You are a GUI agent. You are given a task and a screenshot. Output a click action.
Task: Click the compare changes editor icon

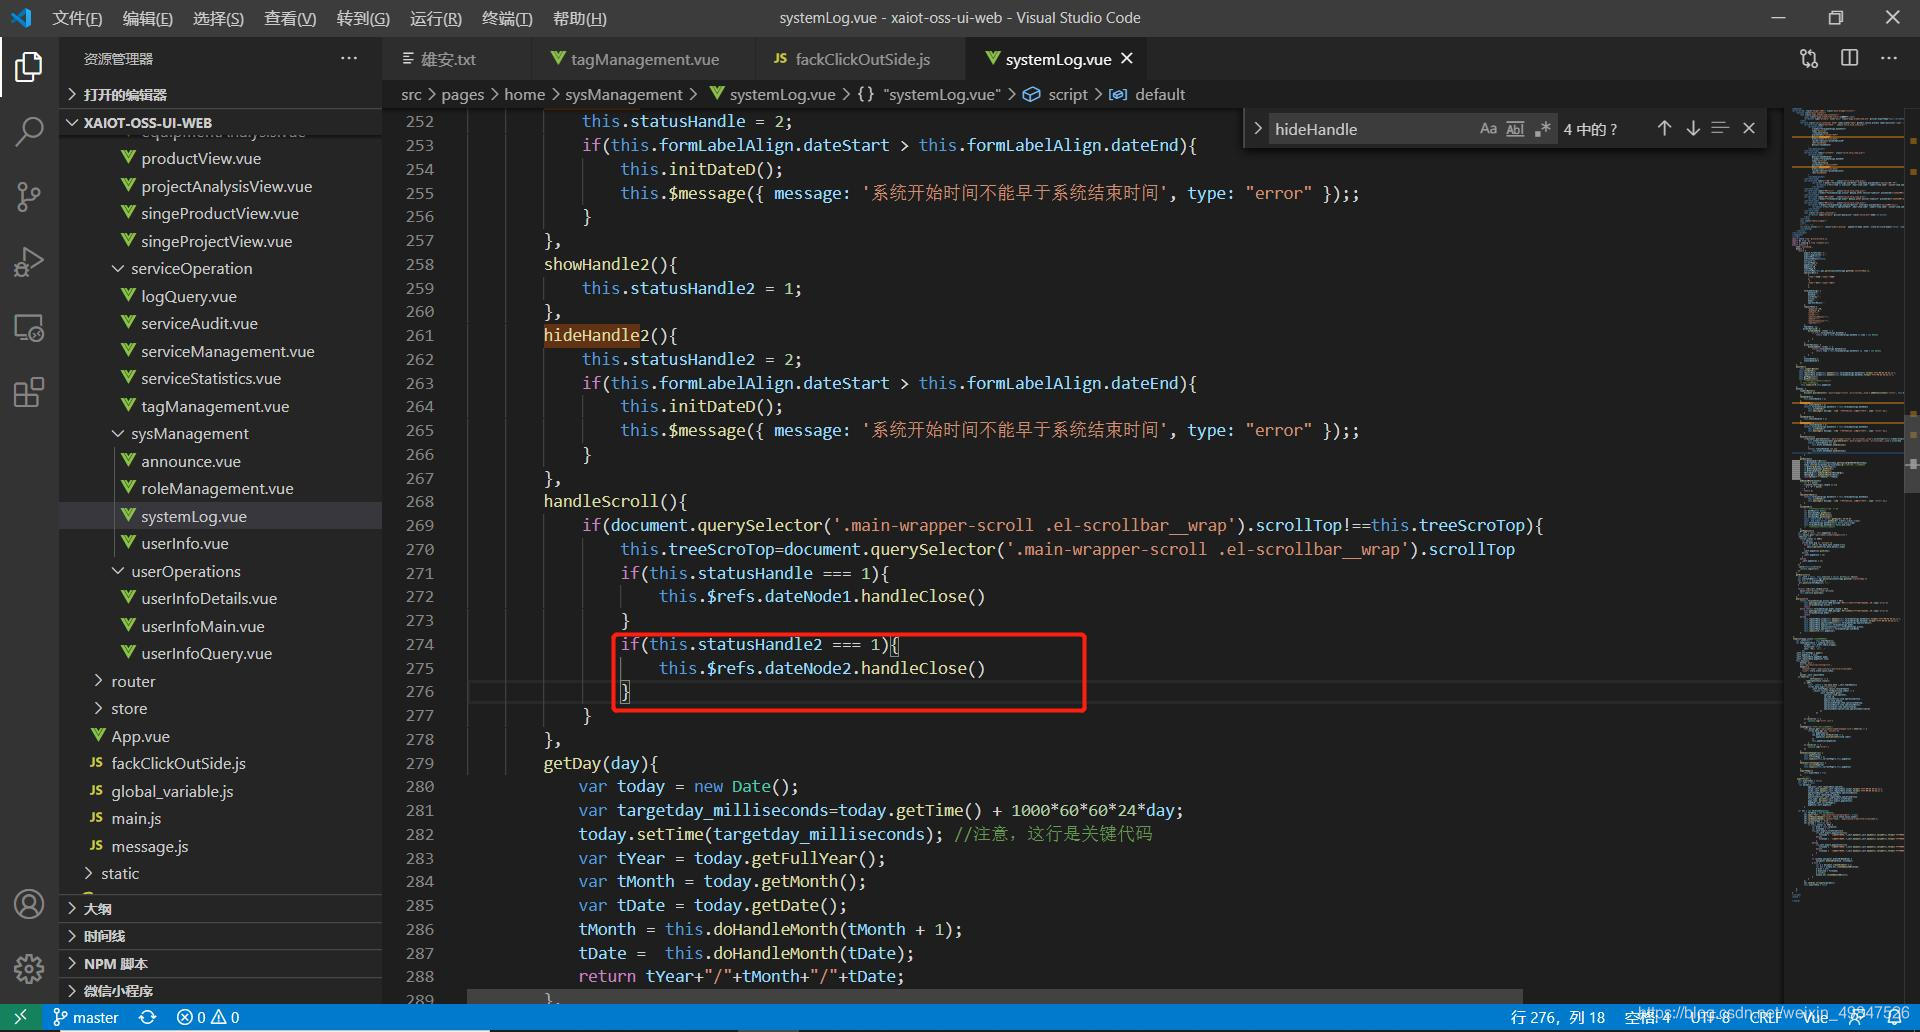coord(1809,59)
